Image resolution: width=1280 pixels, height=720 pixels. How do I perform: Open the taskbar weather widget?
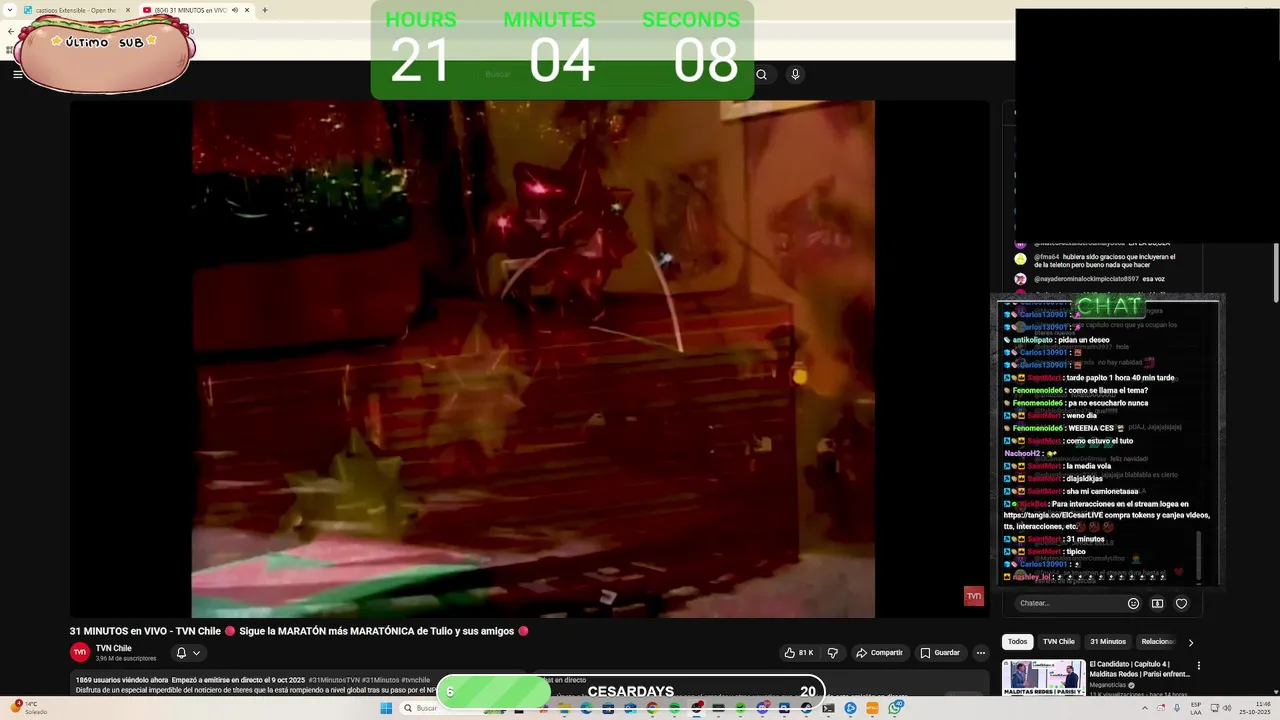30,708
